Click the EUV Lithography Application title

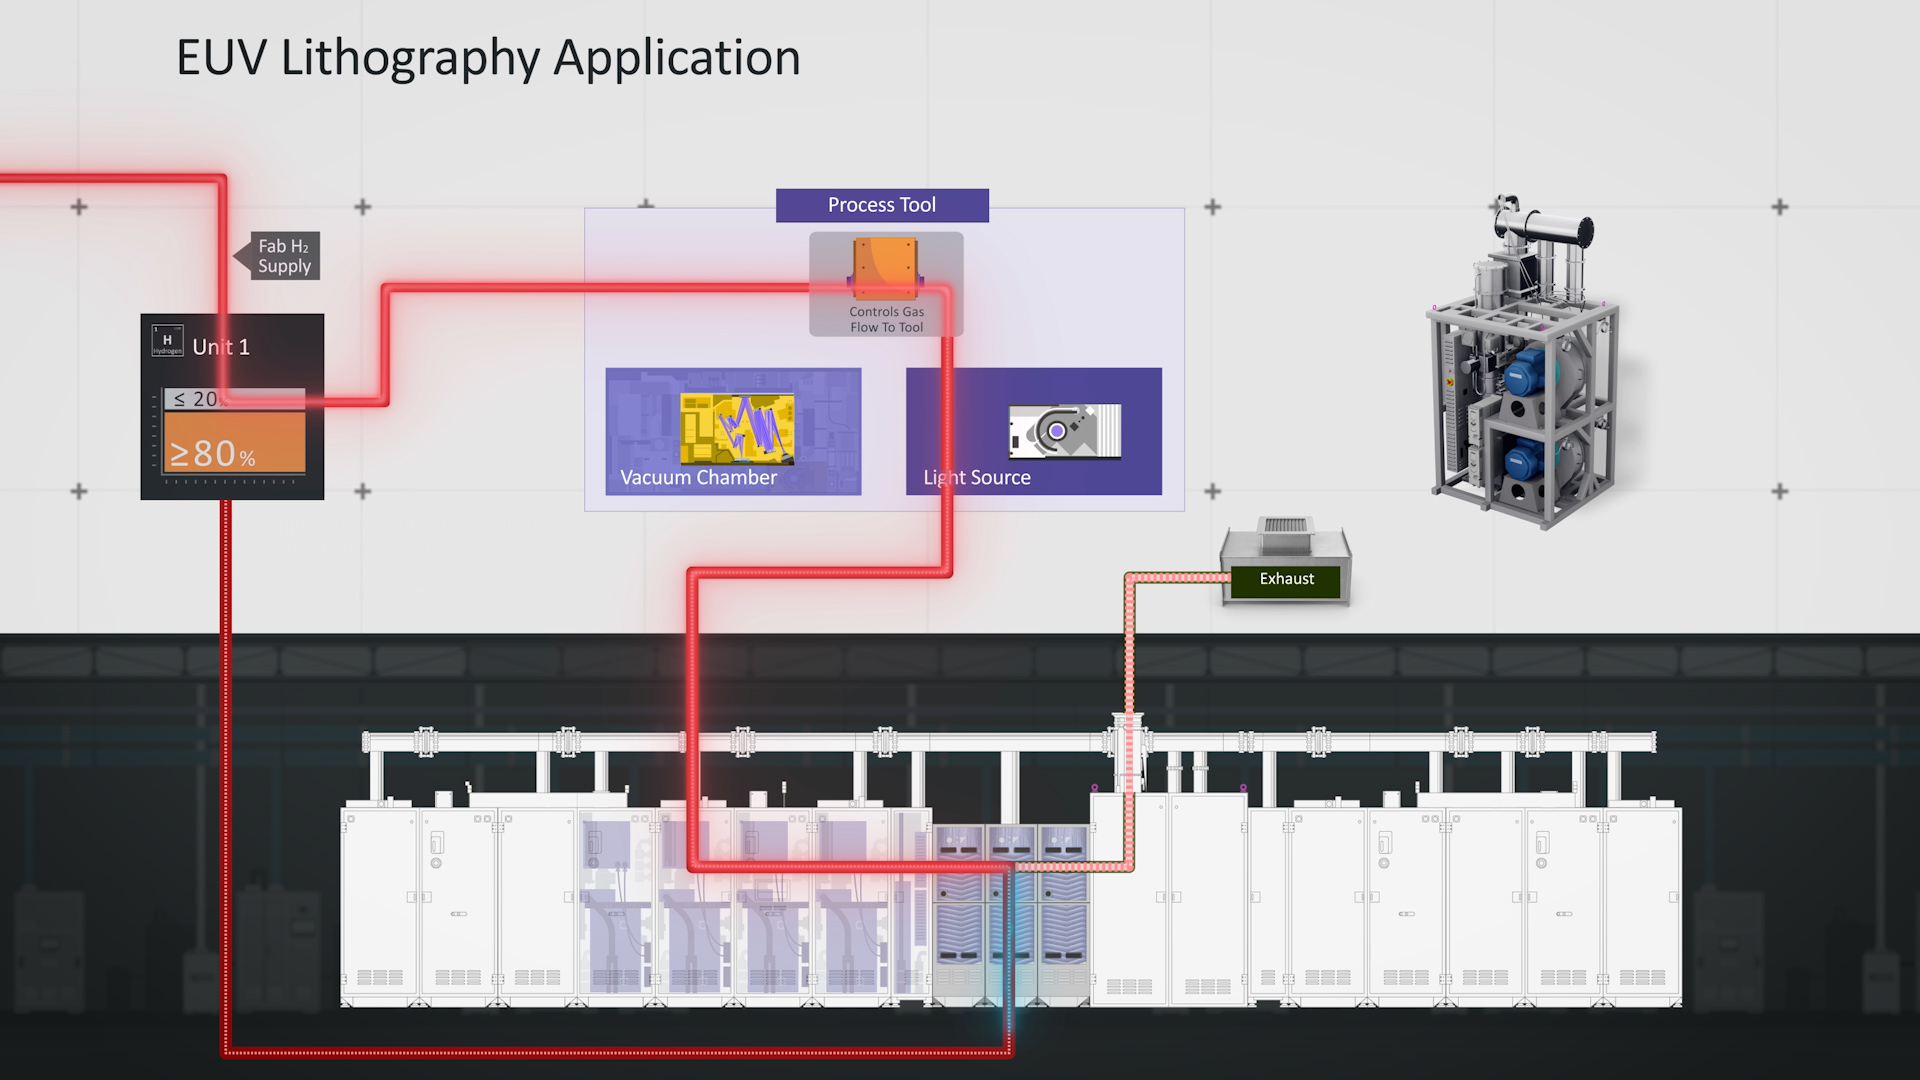pos(488,58)
